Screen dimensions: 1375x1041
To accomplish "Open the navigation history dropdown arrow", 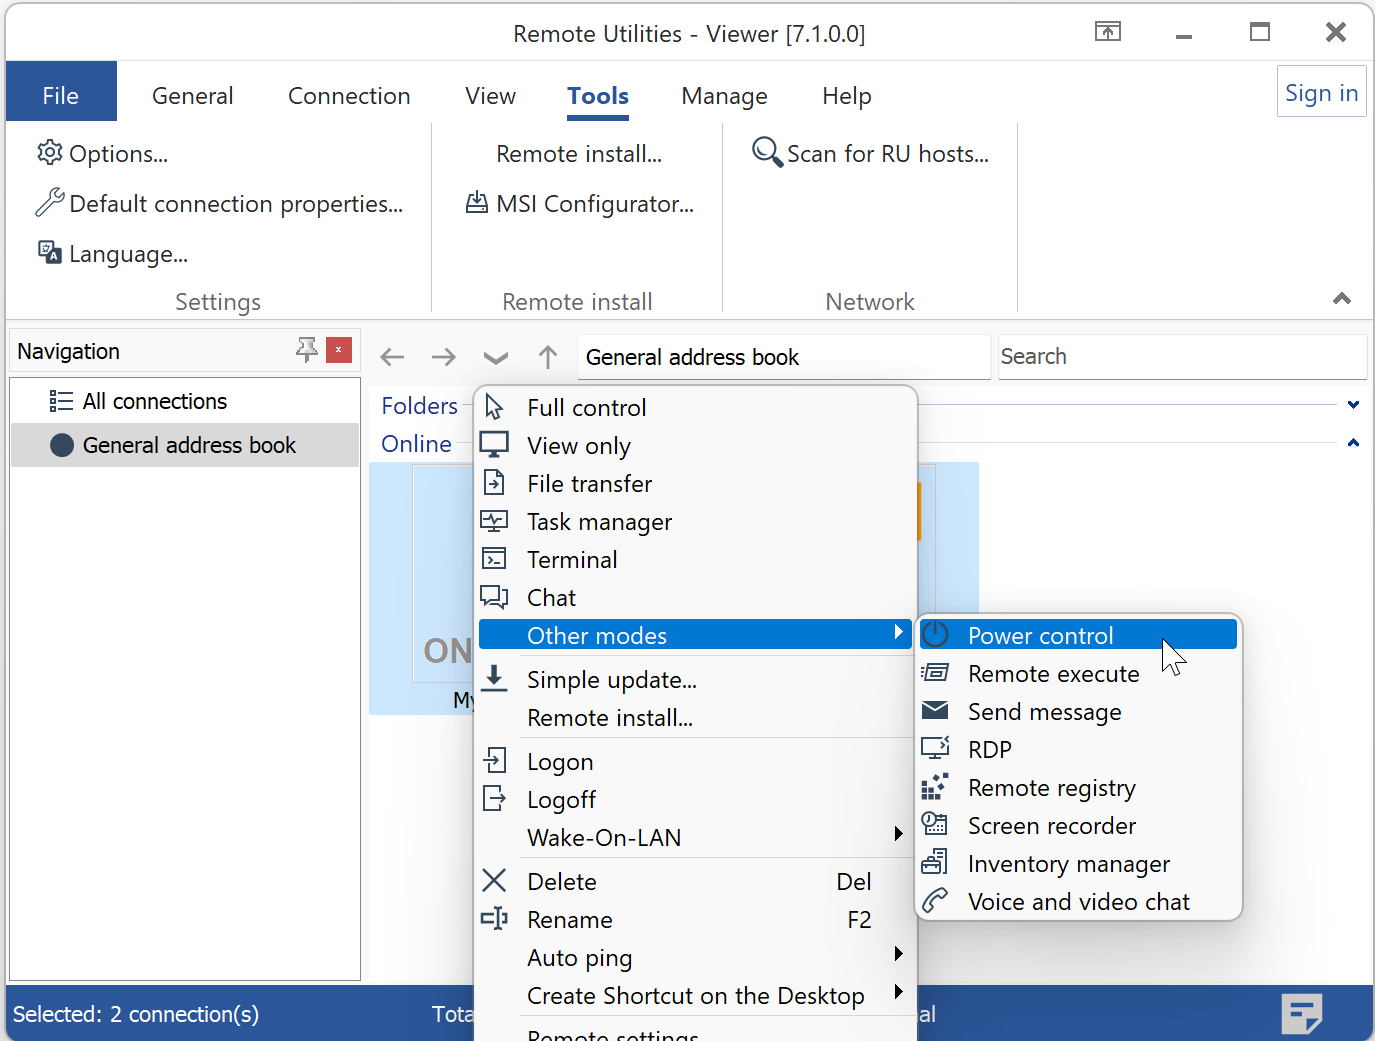I will click(x=496, y=357).
